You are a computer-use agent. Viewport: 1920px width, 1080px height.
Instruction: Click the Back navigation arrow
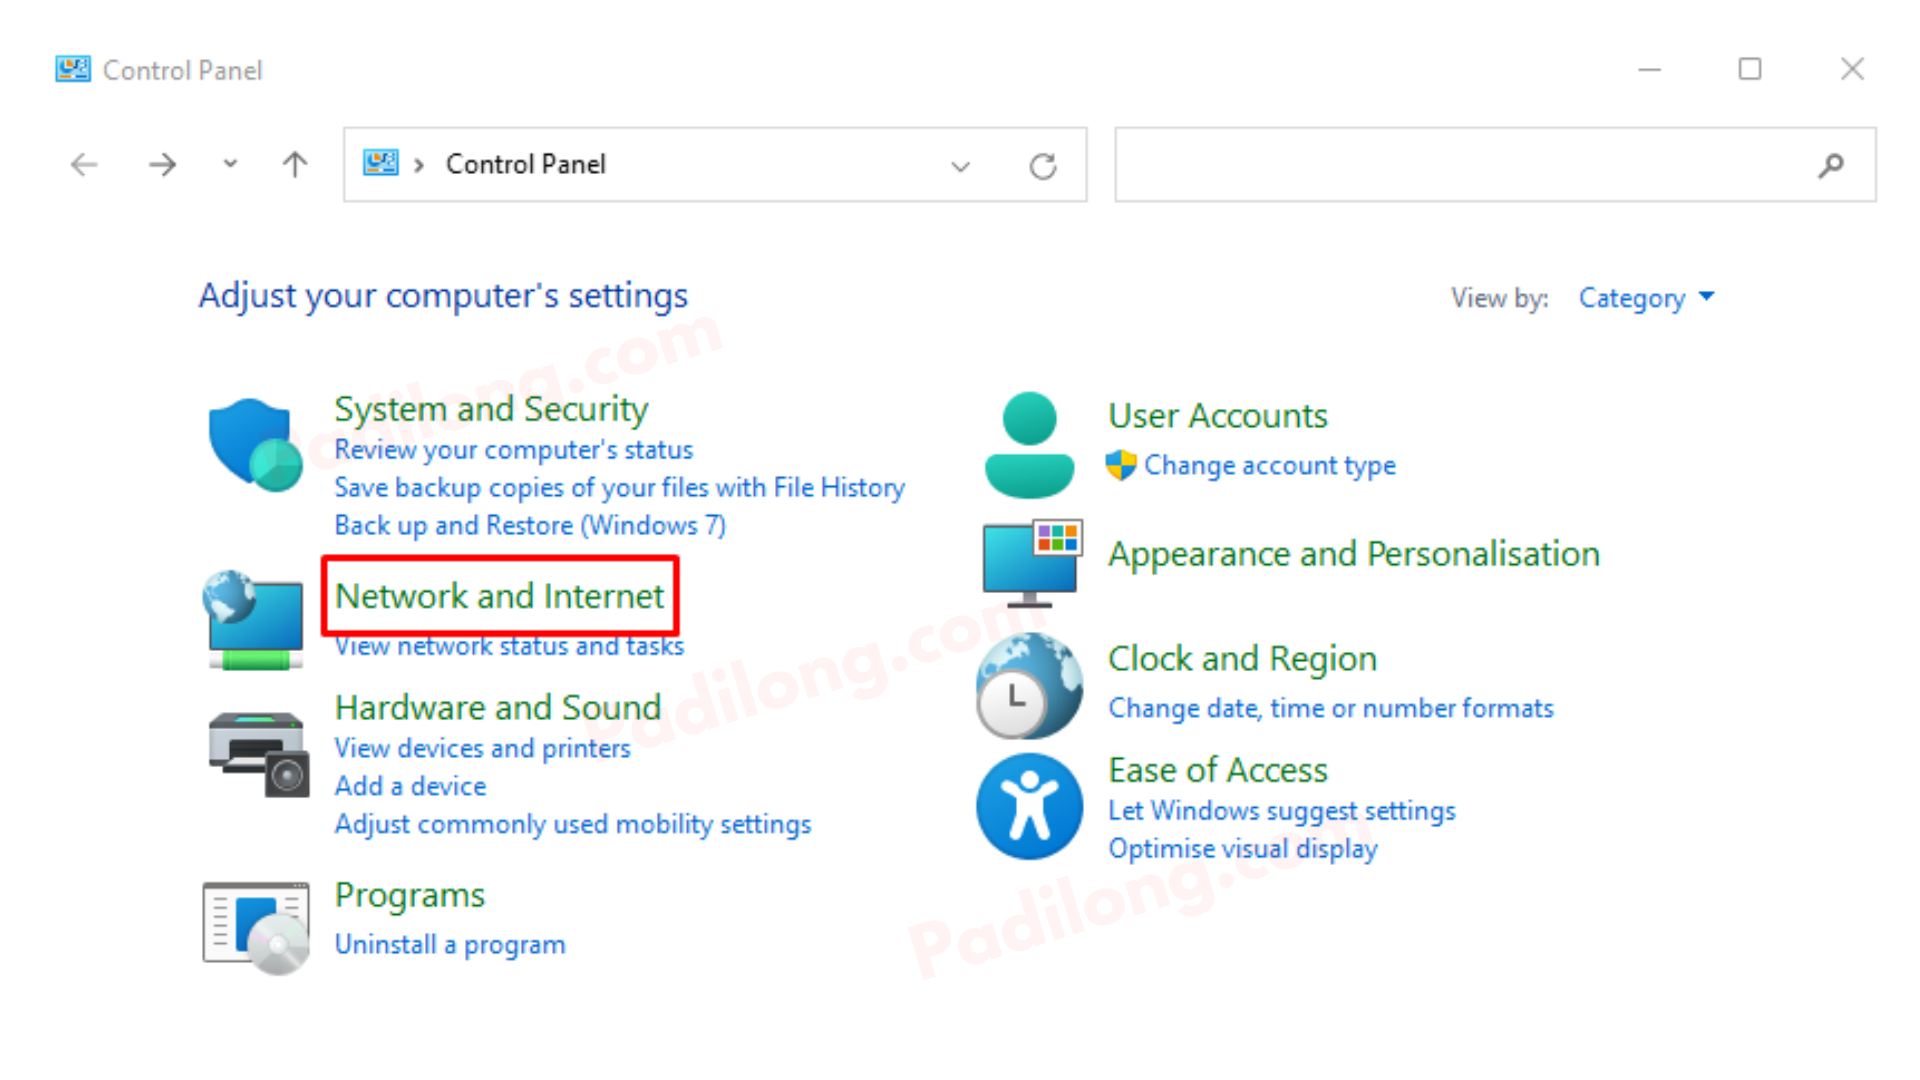point(83,164)
